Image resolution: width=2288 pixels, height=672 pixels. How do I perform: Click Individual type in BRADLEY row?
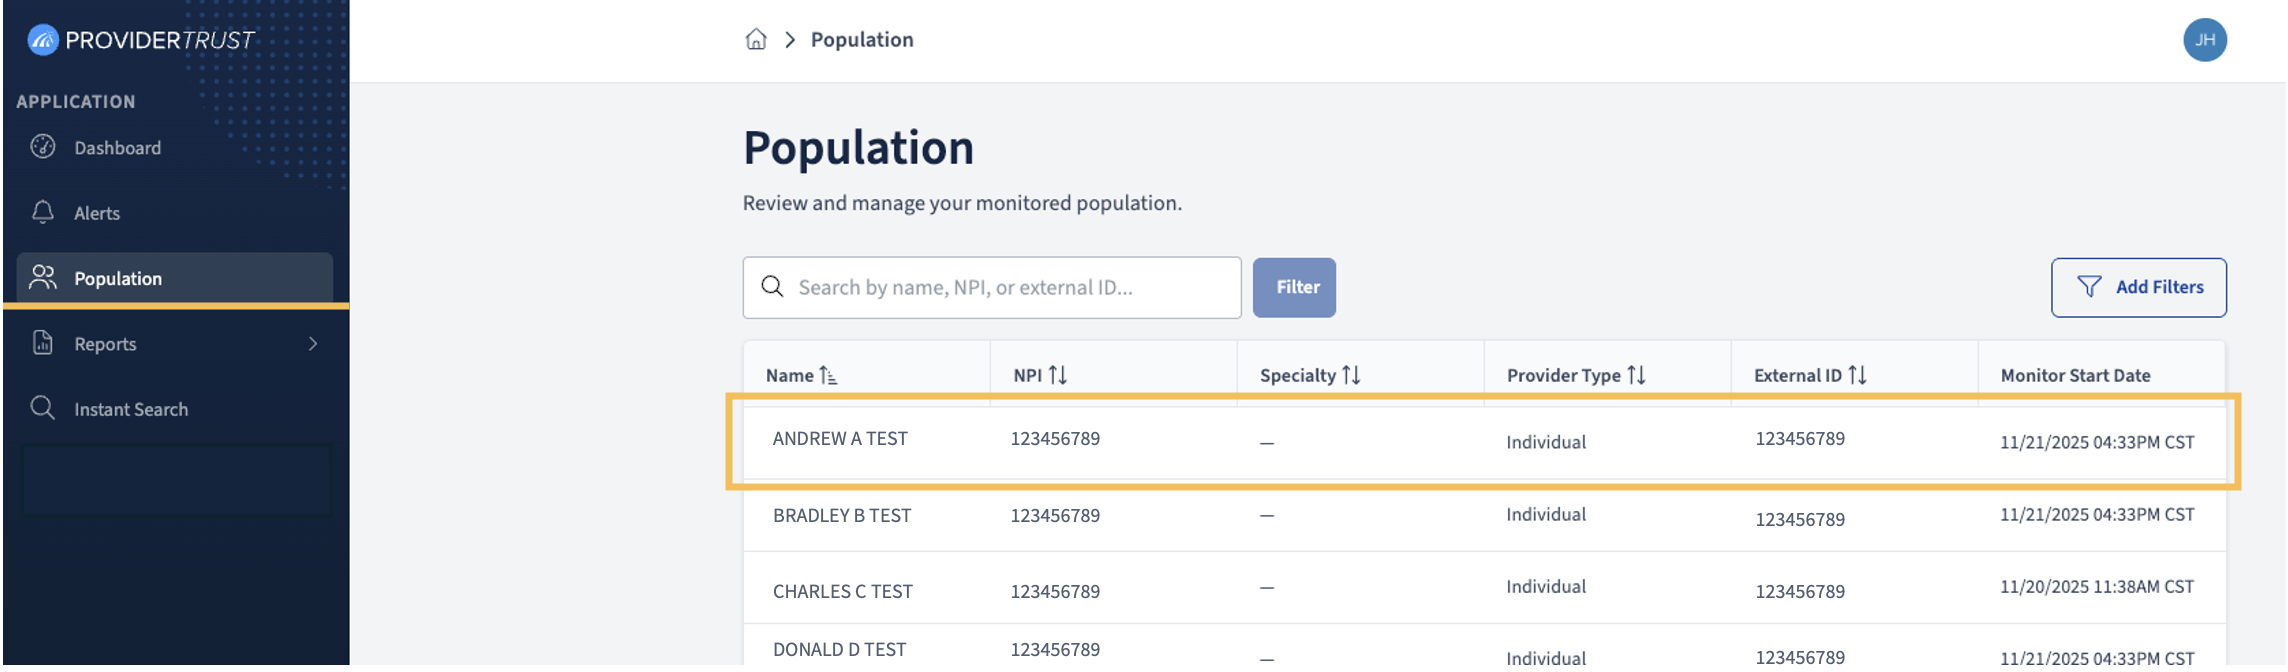[1546, 515]
